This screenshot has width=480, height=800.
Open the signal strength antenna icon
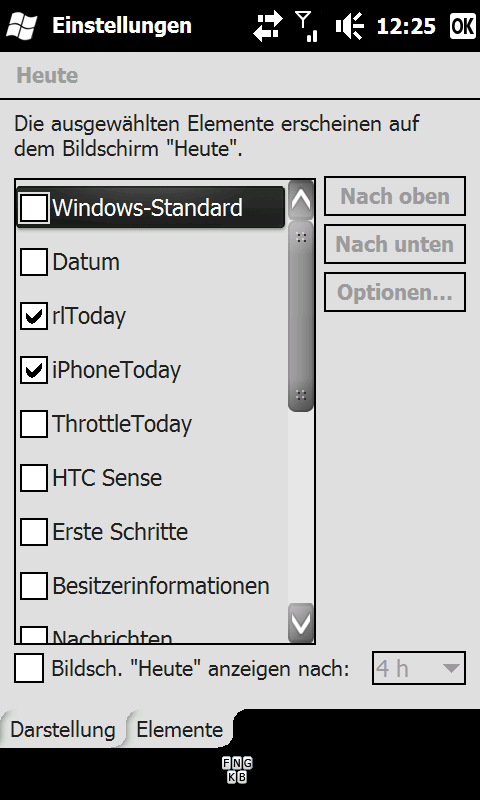click(x=307, y=26)
